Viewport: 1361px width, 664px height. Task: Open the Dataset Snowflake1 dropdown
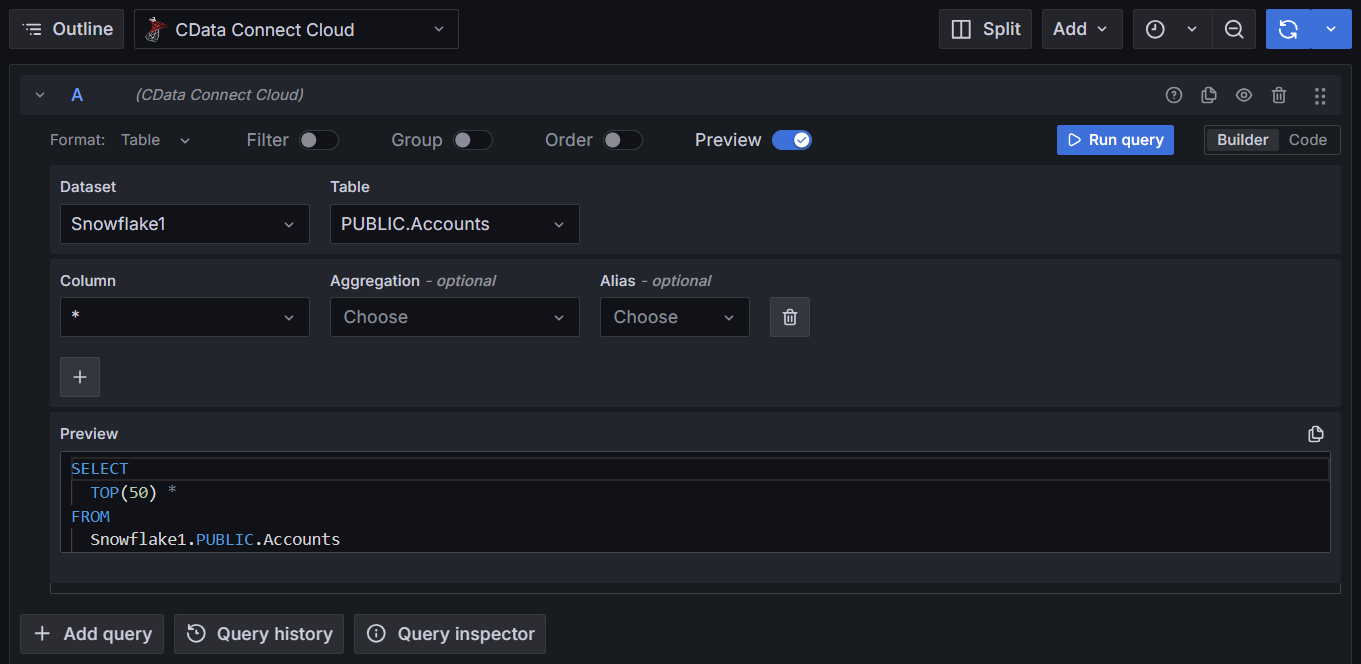coord(185,224)
